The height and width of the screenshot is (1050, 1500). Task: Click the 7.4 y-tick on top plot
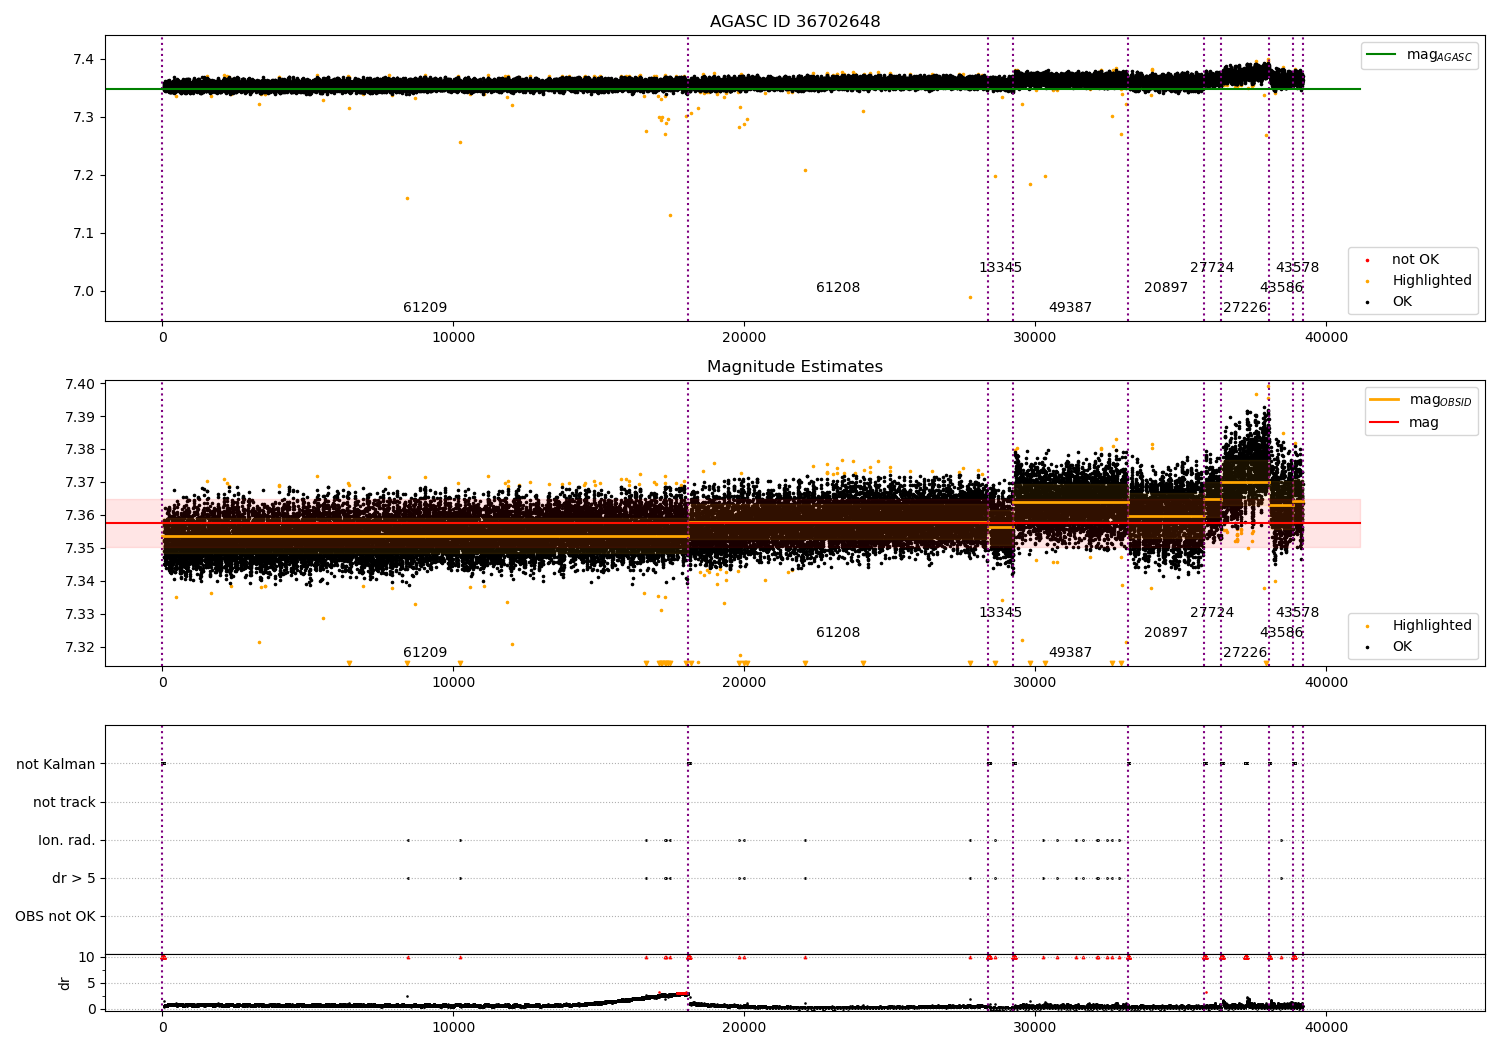84,59
